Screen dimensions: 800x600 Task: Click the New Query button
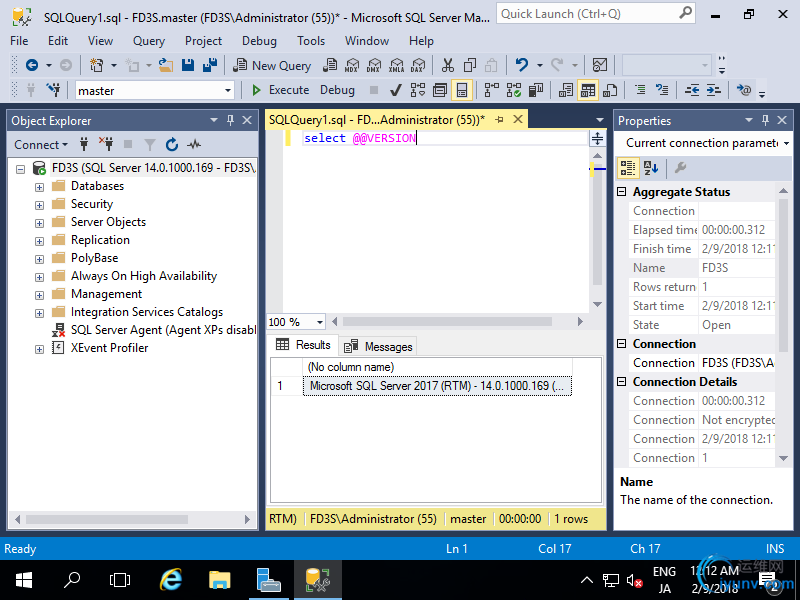click(272, 65)
